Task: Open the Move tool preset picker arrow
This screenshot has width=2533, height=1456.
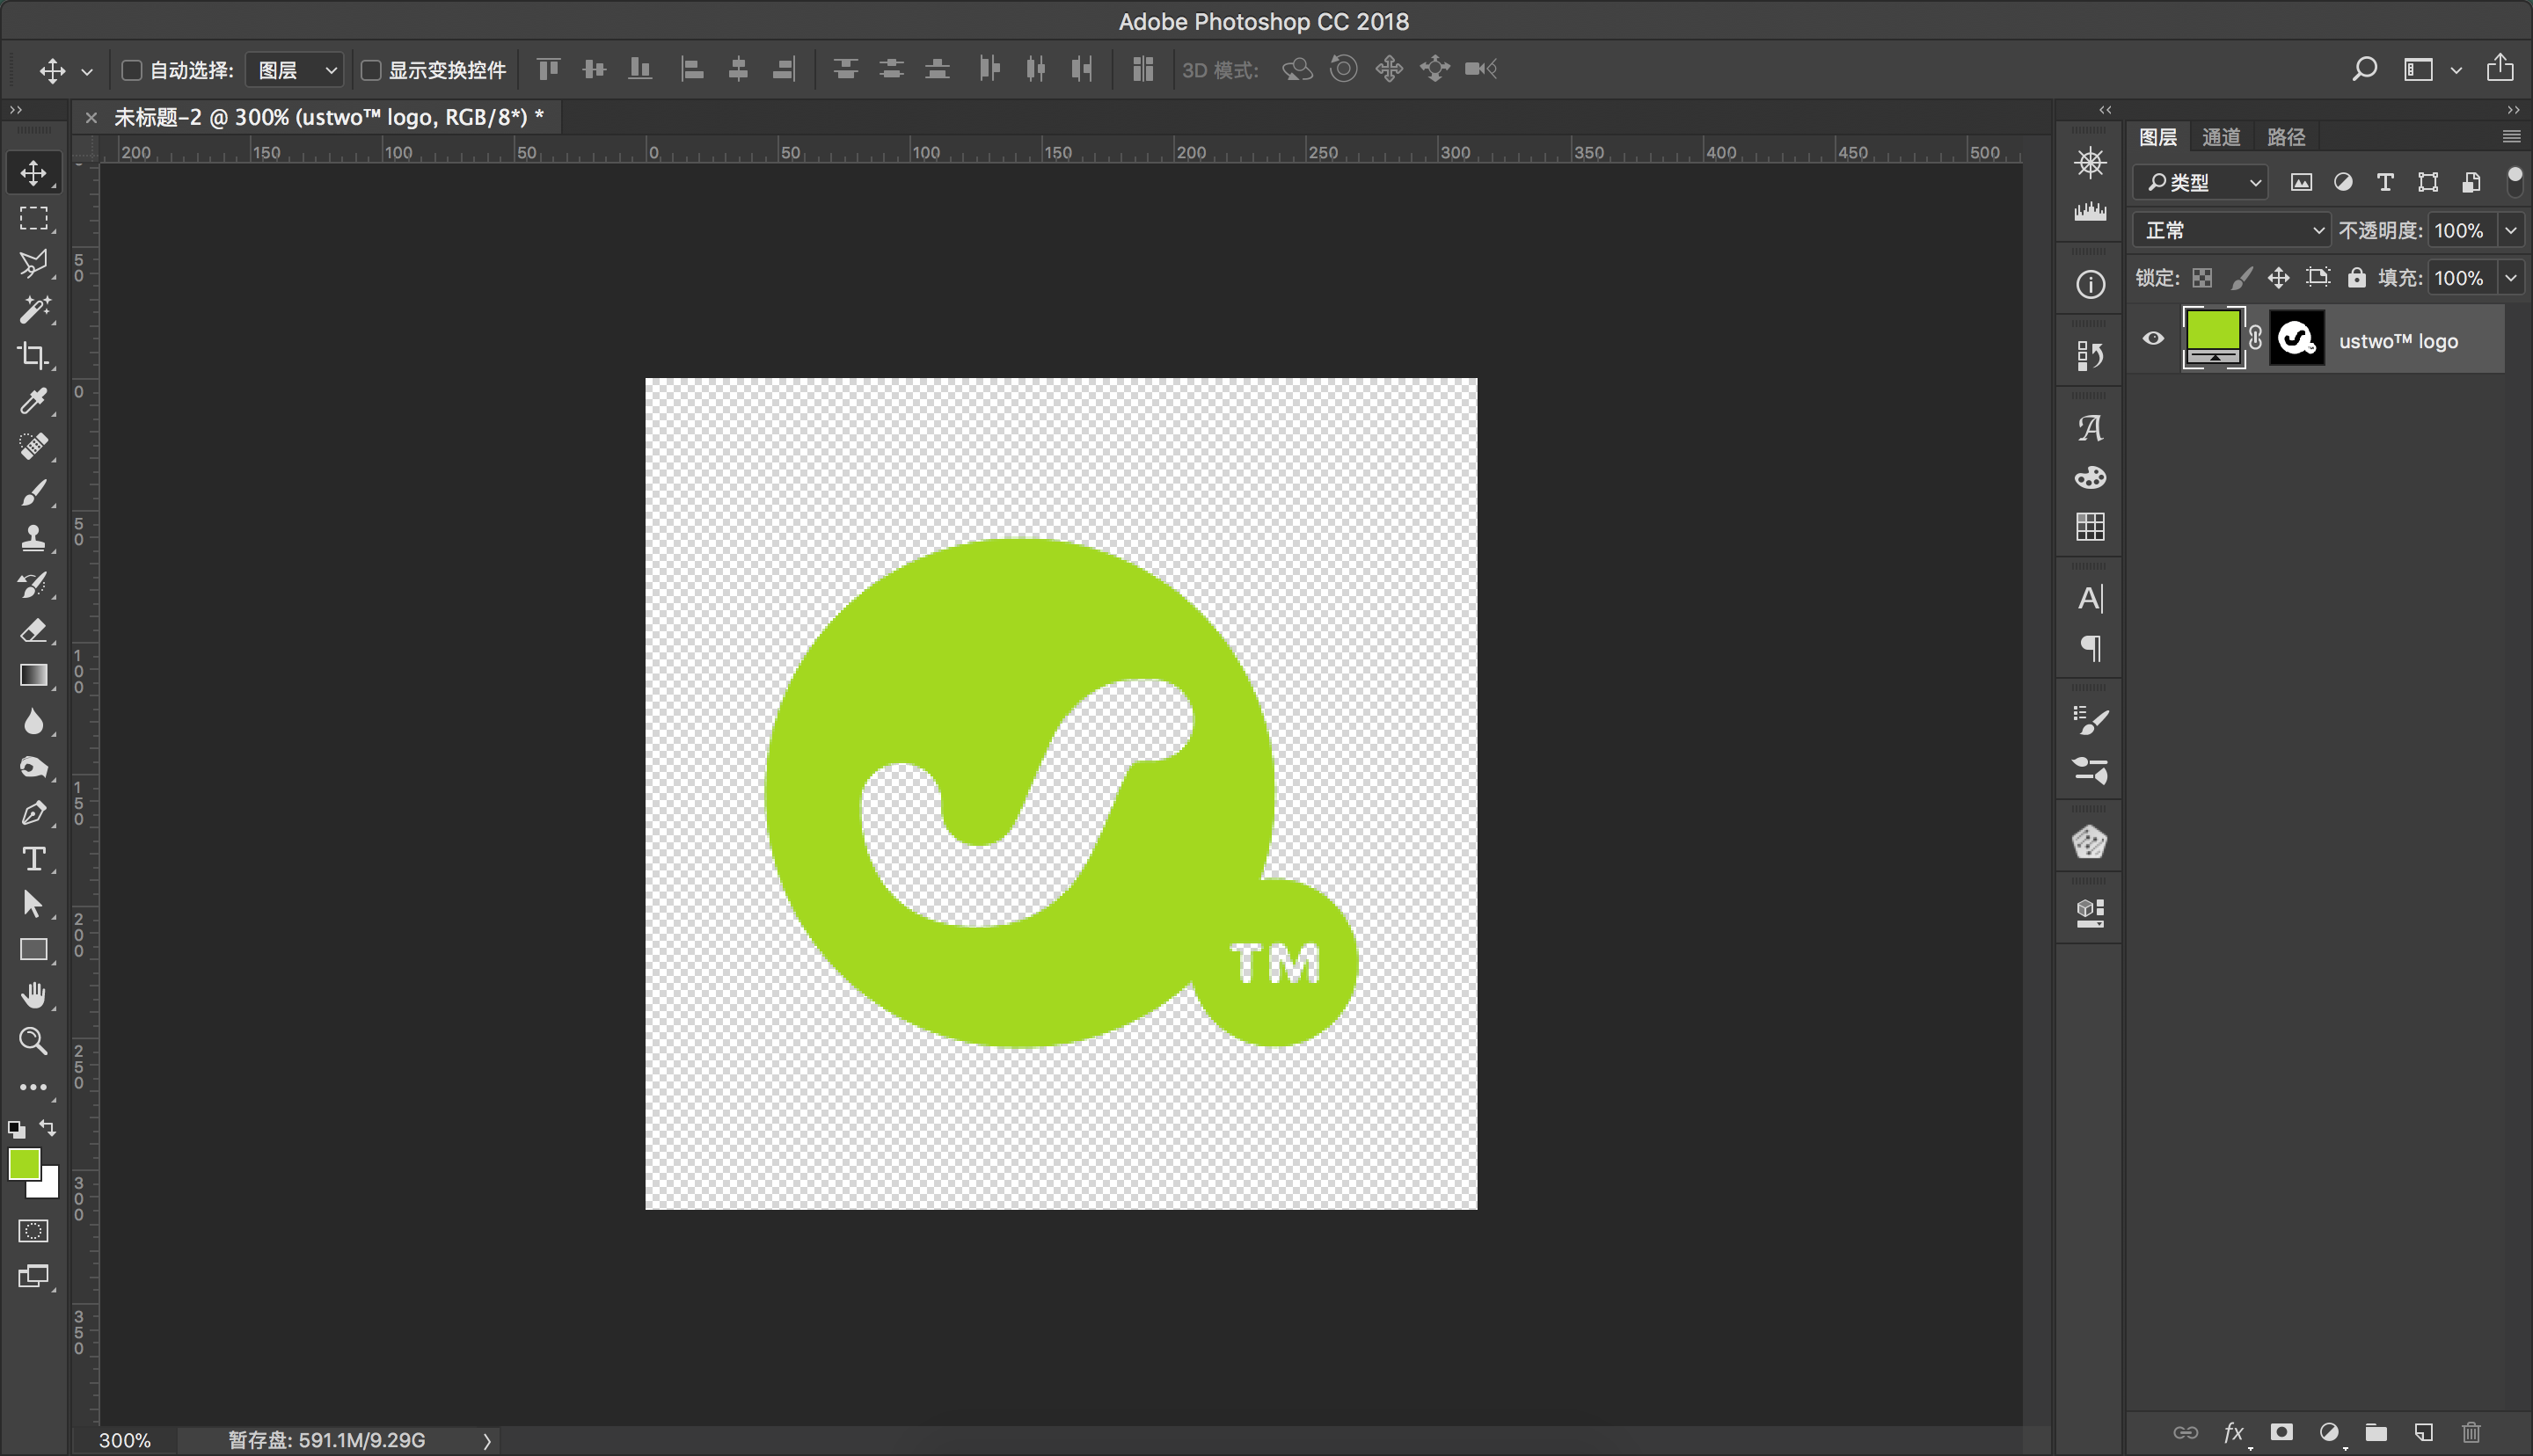Action: click(x=87, y=71)
